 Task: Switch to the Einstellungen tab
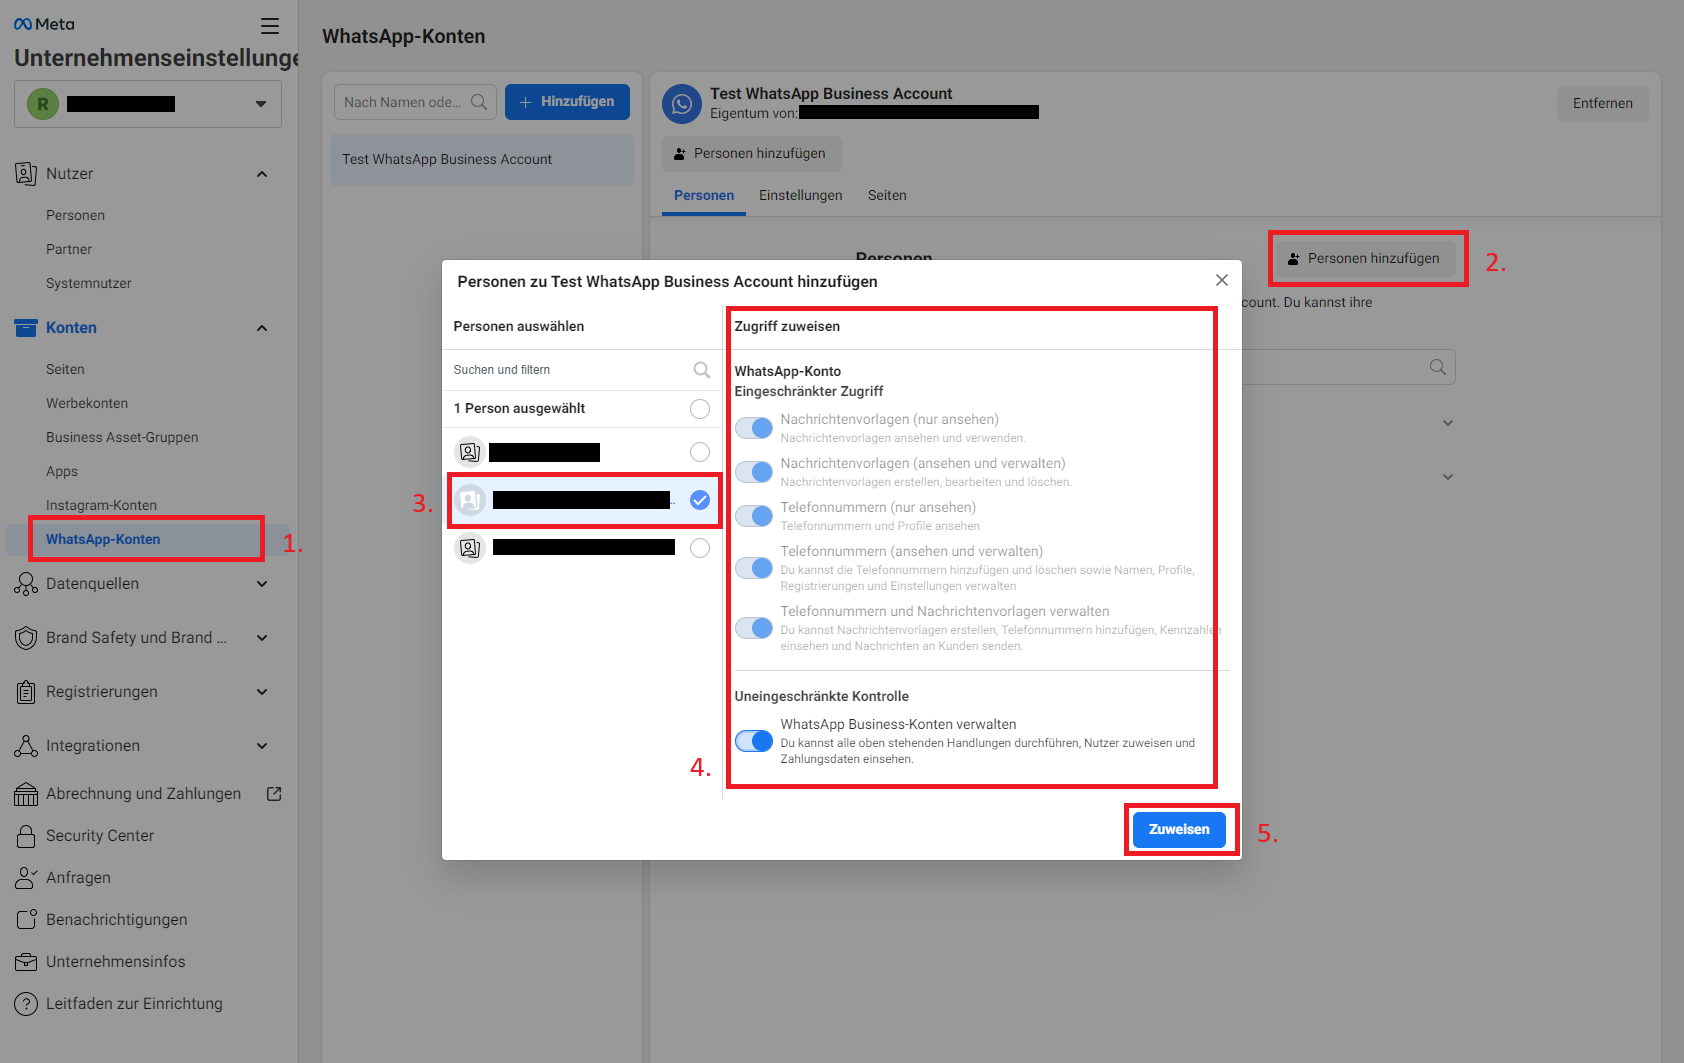pos(800,196)
